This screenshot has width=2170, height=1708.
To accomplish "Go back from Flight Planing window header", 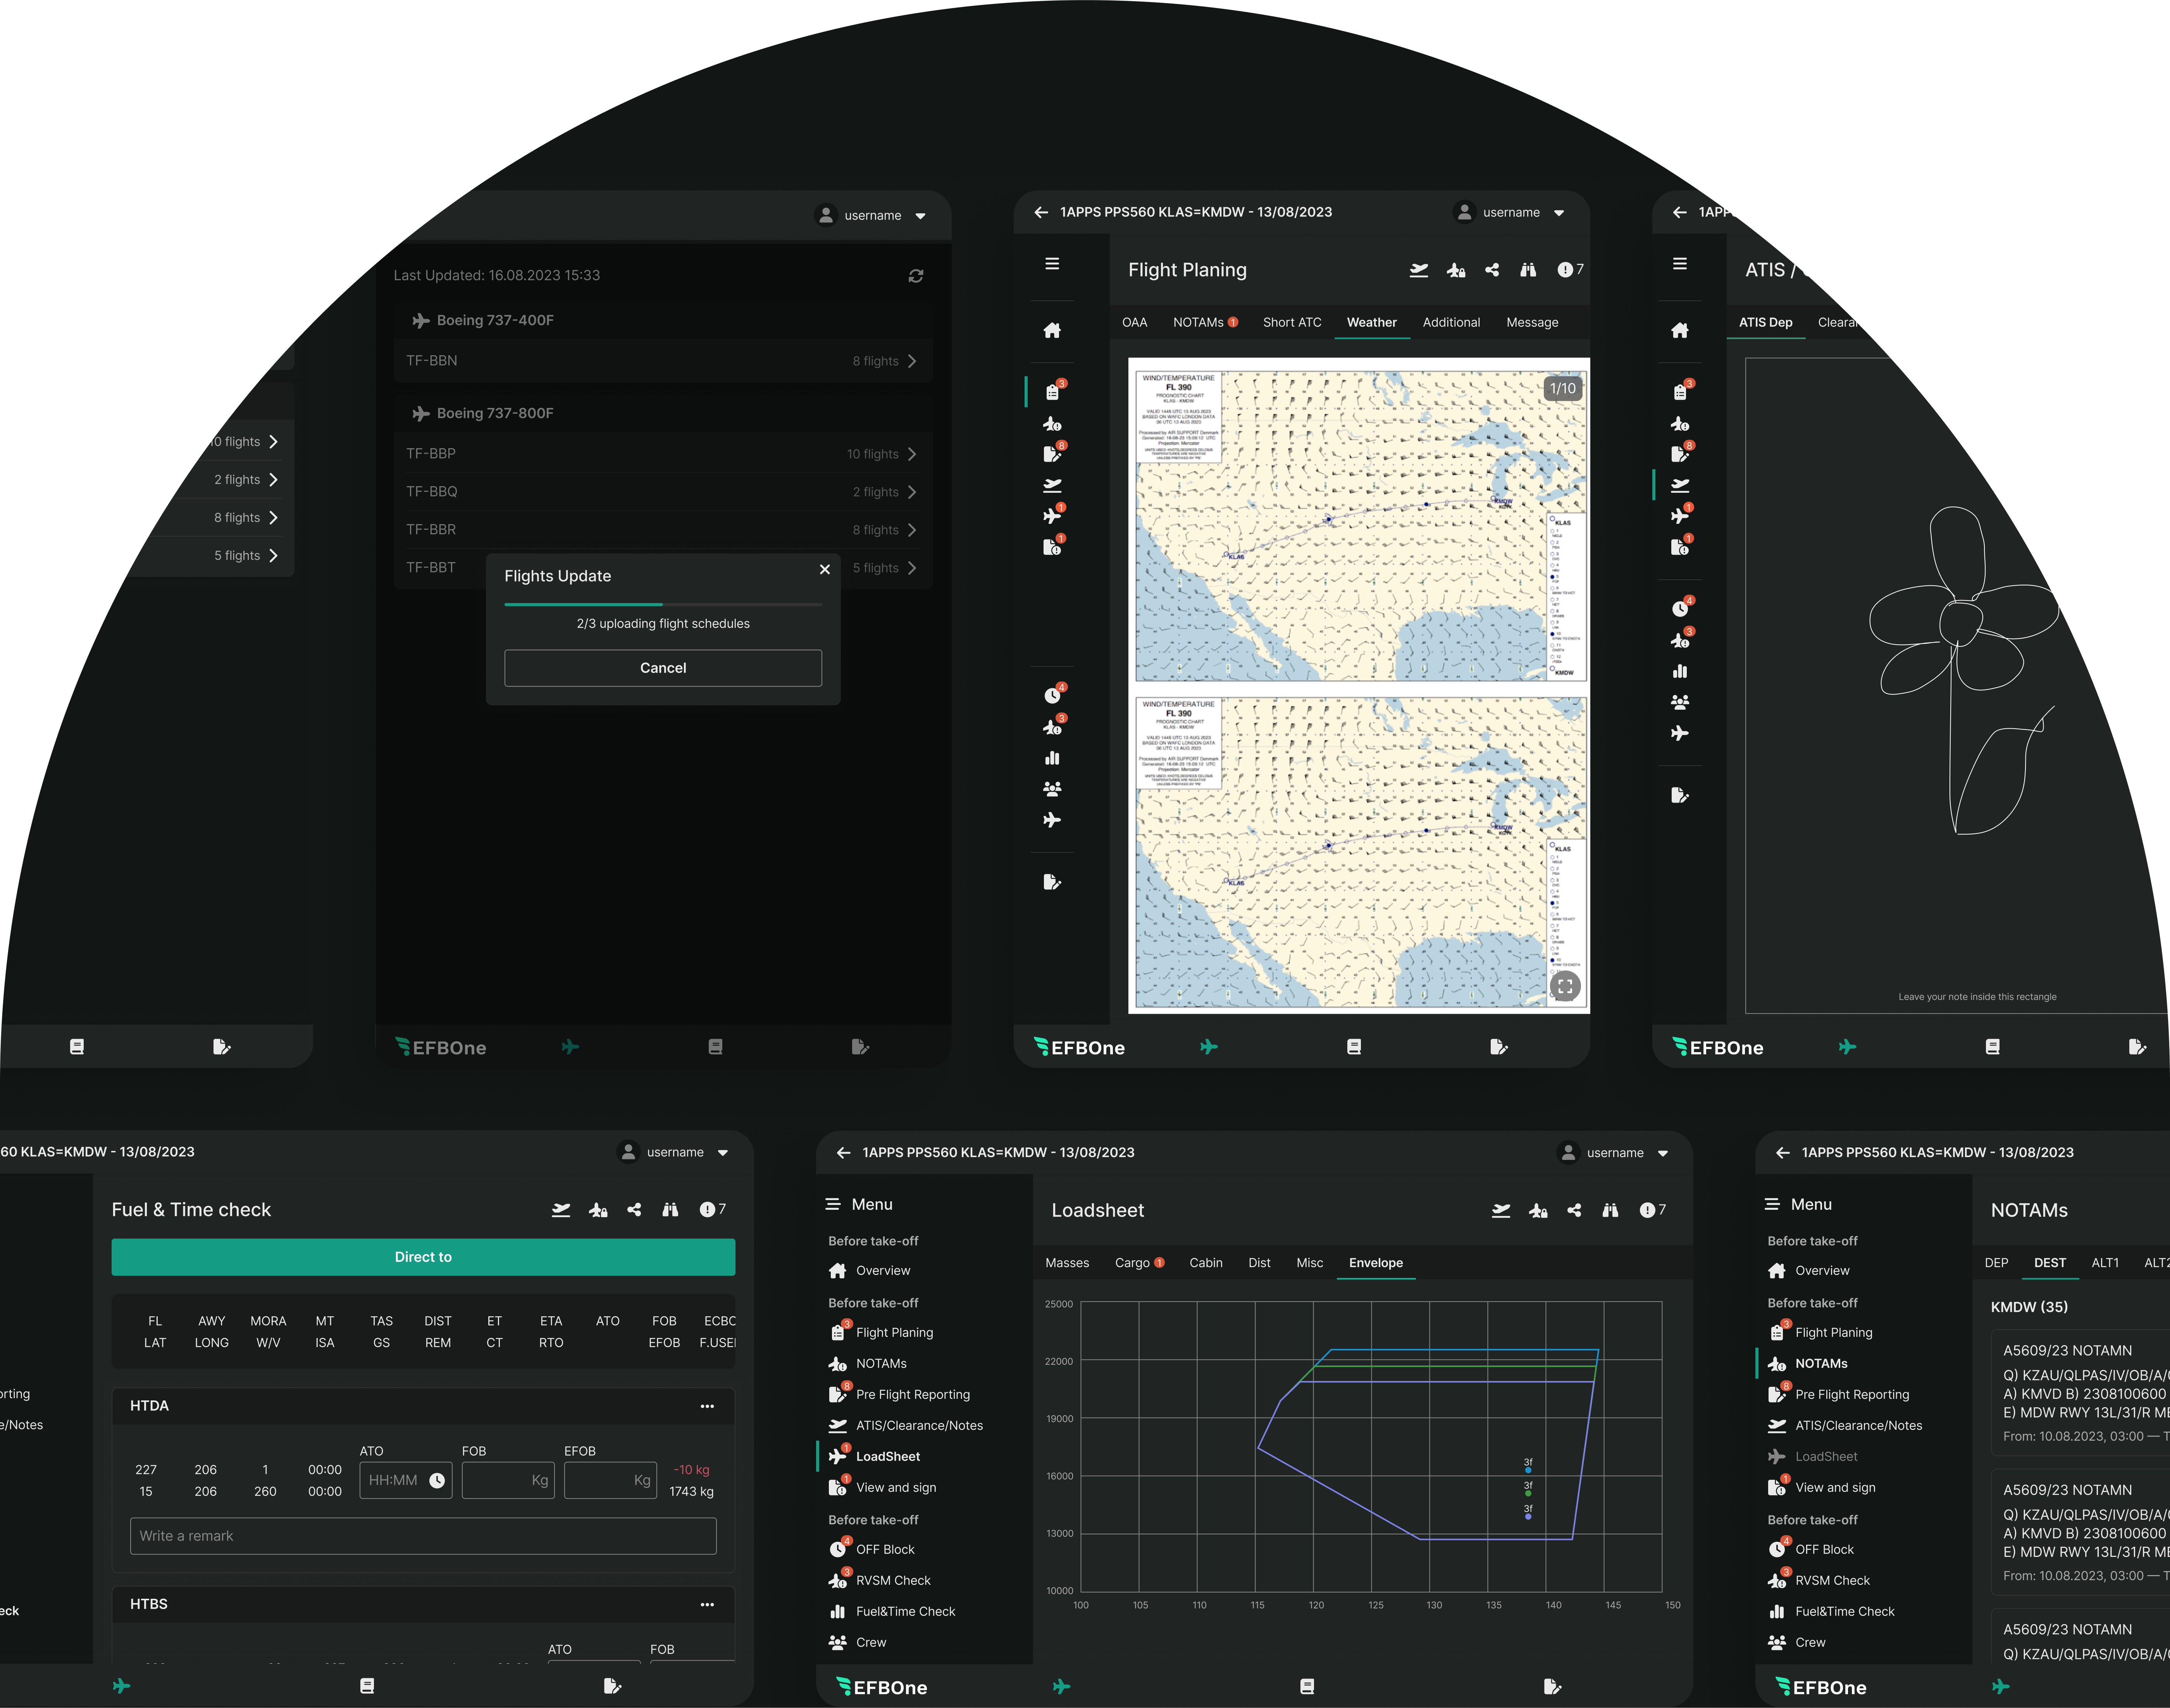I will coord(1041,212).
